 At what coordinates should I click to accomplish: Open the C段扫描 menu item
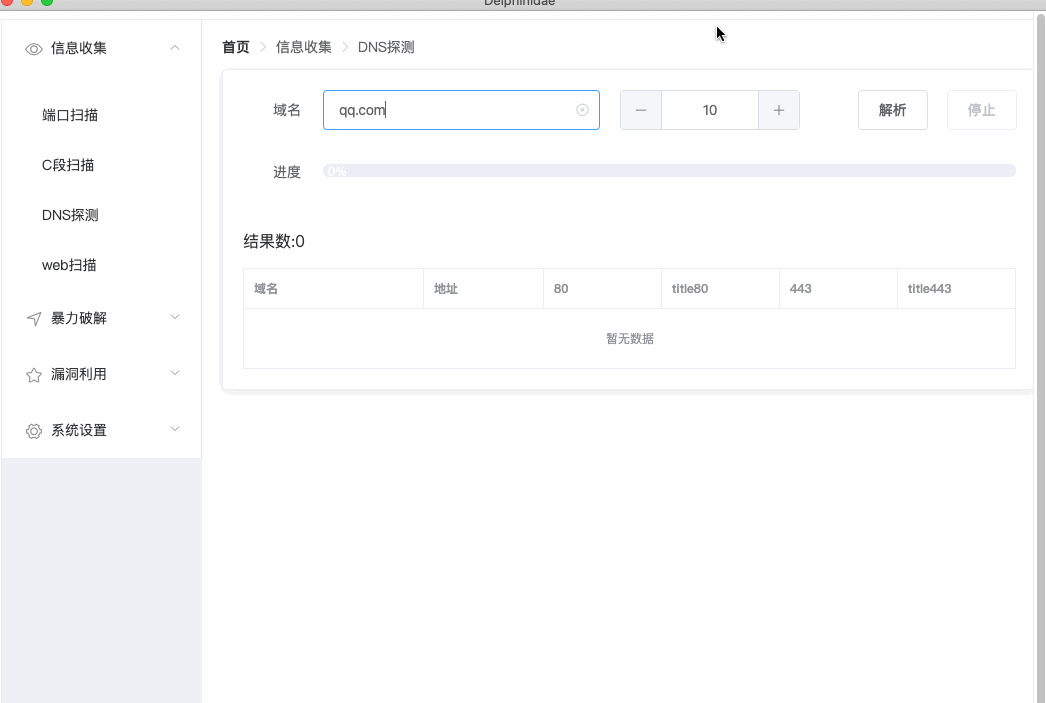68,165
